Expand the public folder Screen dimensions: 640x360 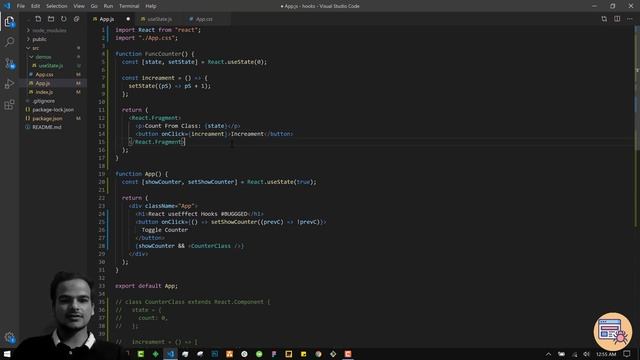click(39, 39)
